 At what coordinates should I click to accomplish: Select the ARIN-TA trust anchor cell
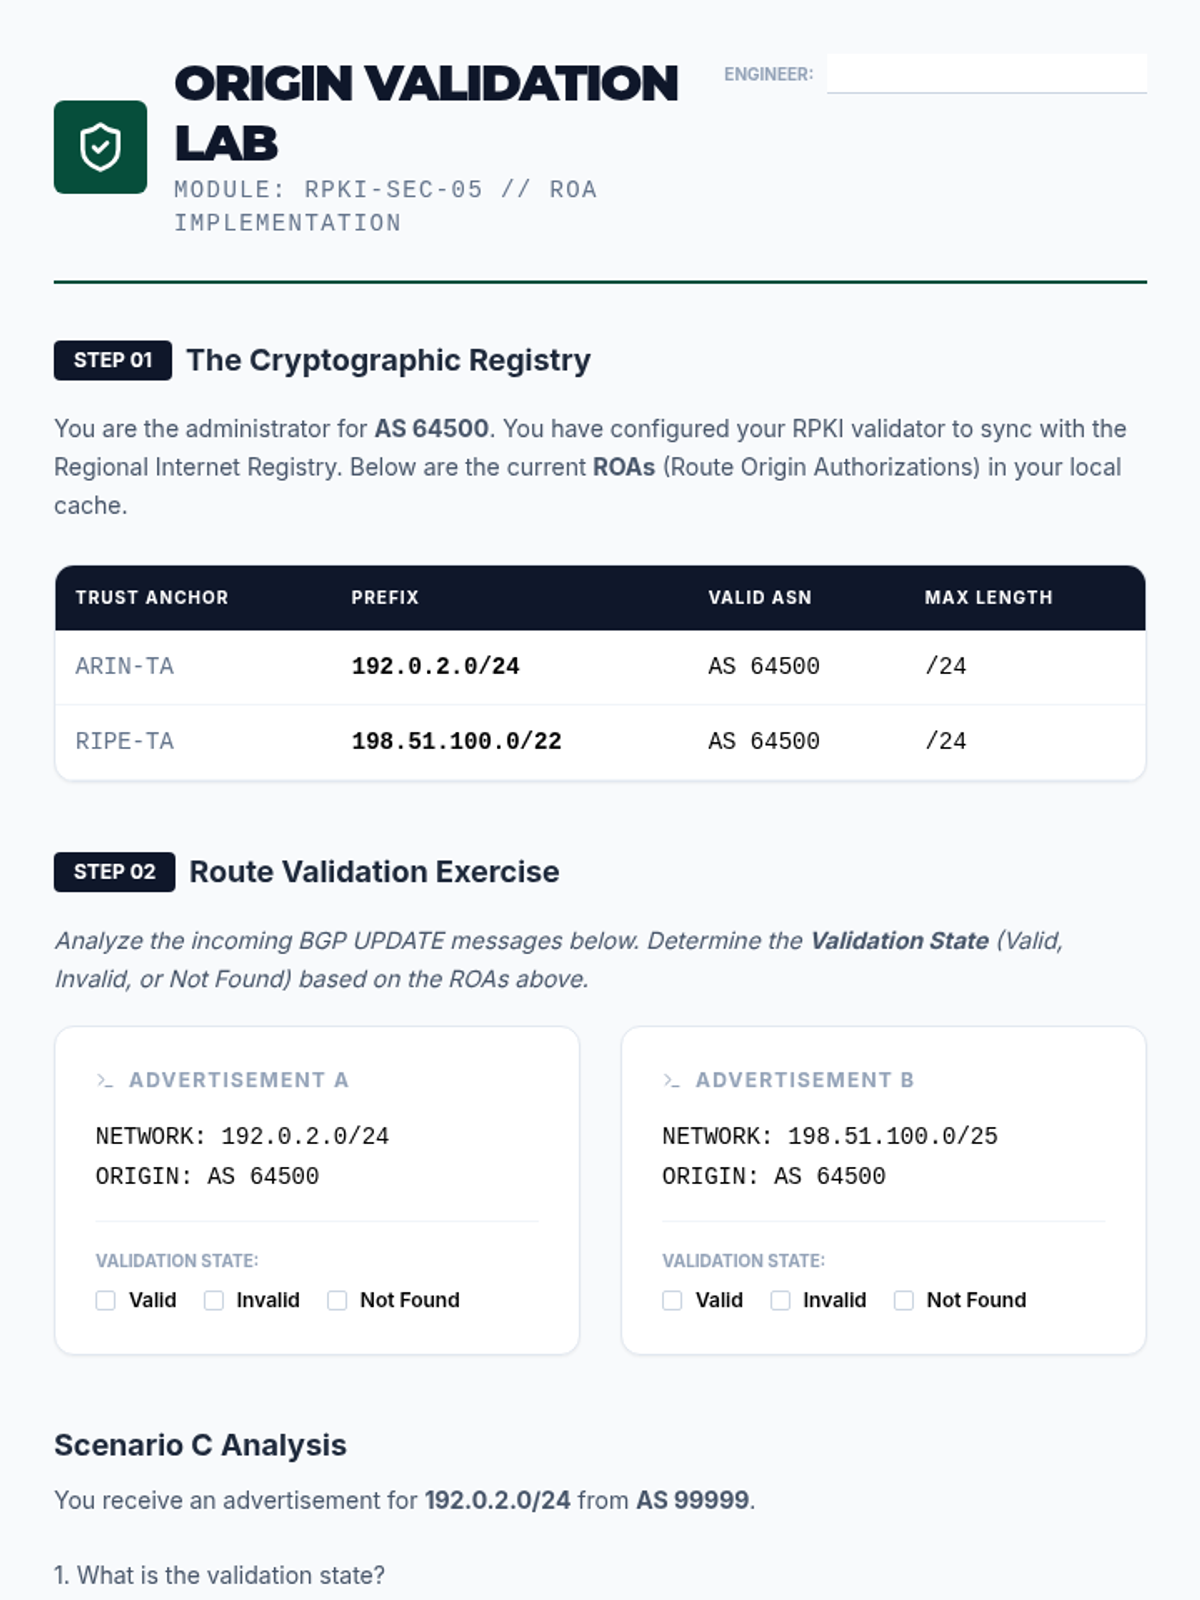tap(125, 666)
